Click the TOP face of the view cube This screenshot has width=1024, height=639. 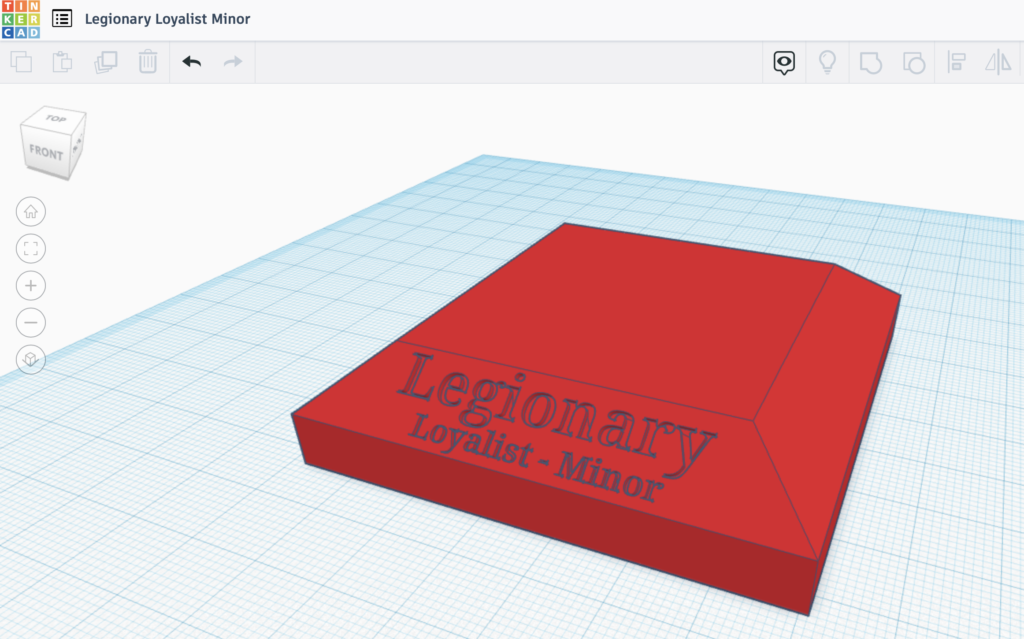(x=55, y=118)
